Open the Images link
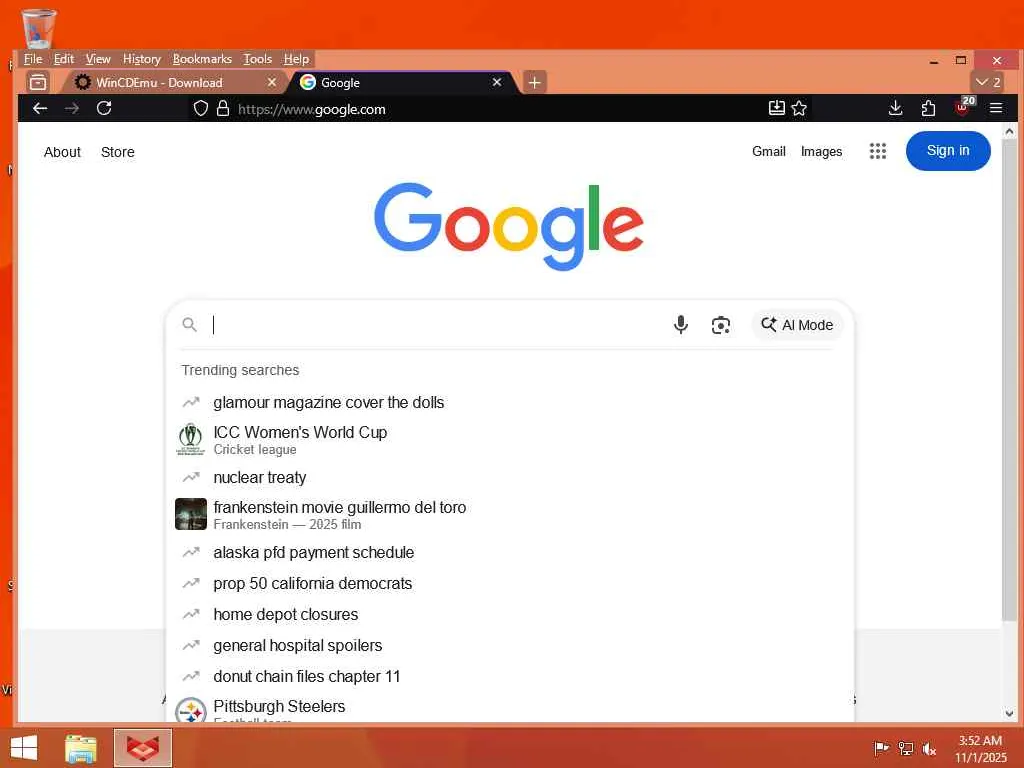Viewport: 1024px width, 768px height. tap(822, 152)
